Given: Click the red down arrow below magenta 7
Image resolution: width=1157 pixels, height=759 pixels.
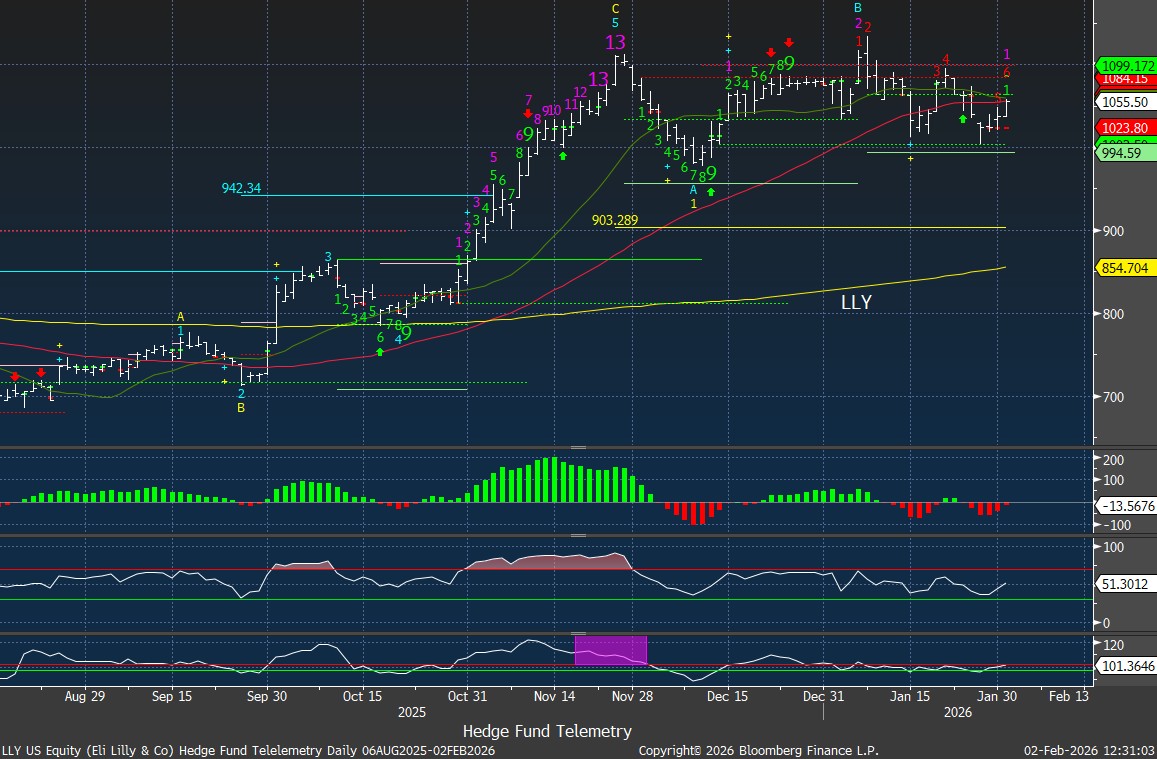Looking at the screenshot, I should pyautogui.click(x=527, y=114).
